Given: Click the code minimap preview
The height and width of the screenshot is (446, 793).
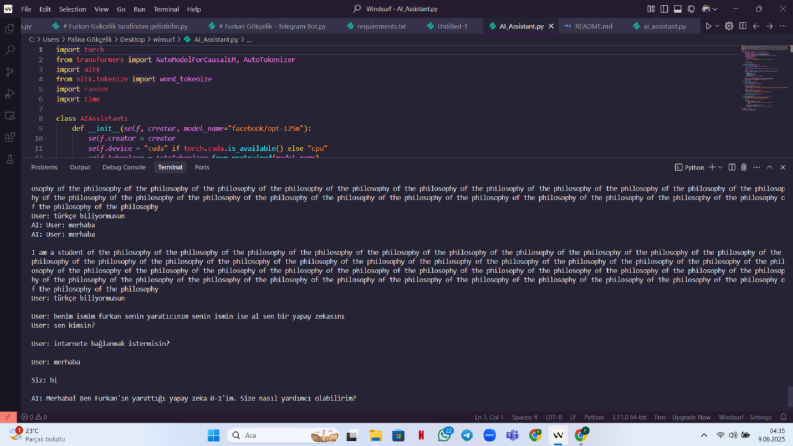Looking at the screenshot, I should tap(765, 78).
